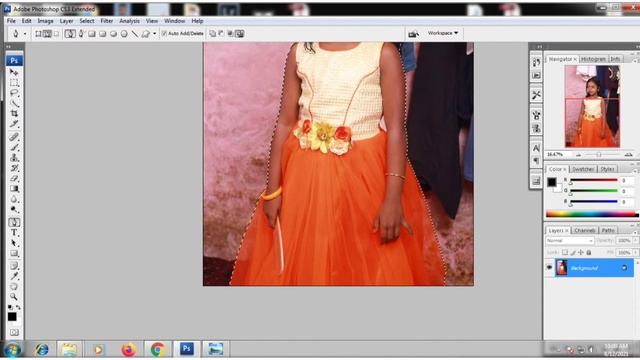Viewport: 640px width, 360px height.
Task: Toggle Lock all padlock icon
Action: coord(589,253)
